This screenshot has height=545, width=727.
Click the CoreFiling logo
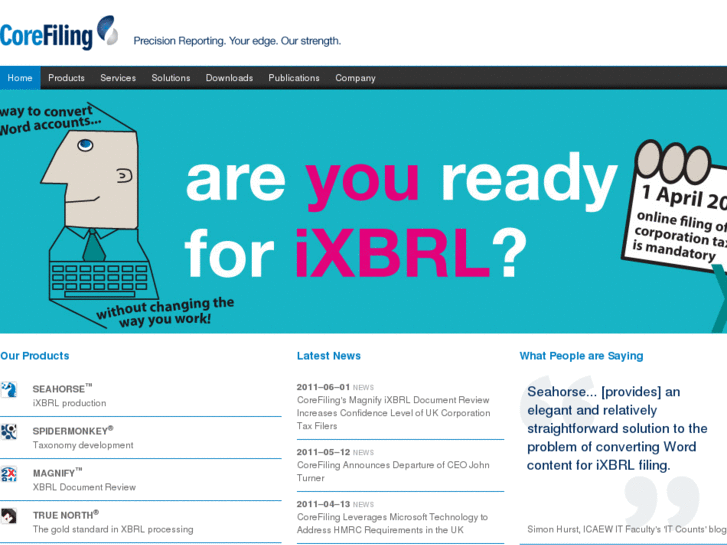point(59,32)
